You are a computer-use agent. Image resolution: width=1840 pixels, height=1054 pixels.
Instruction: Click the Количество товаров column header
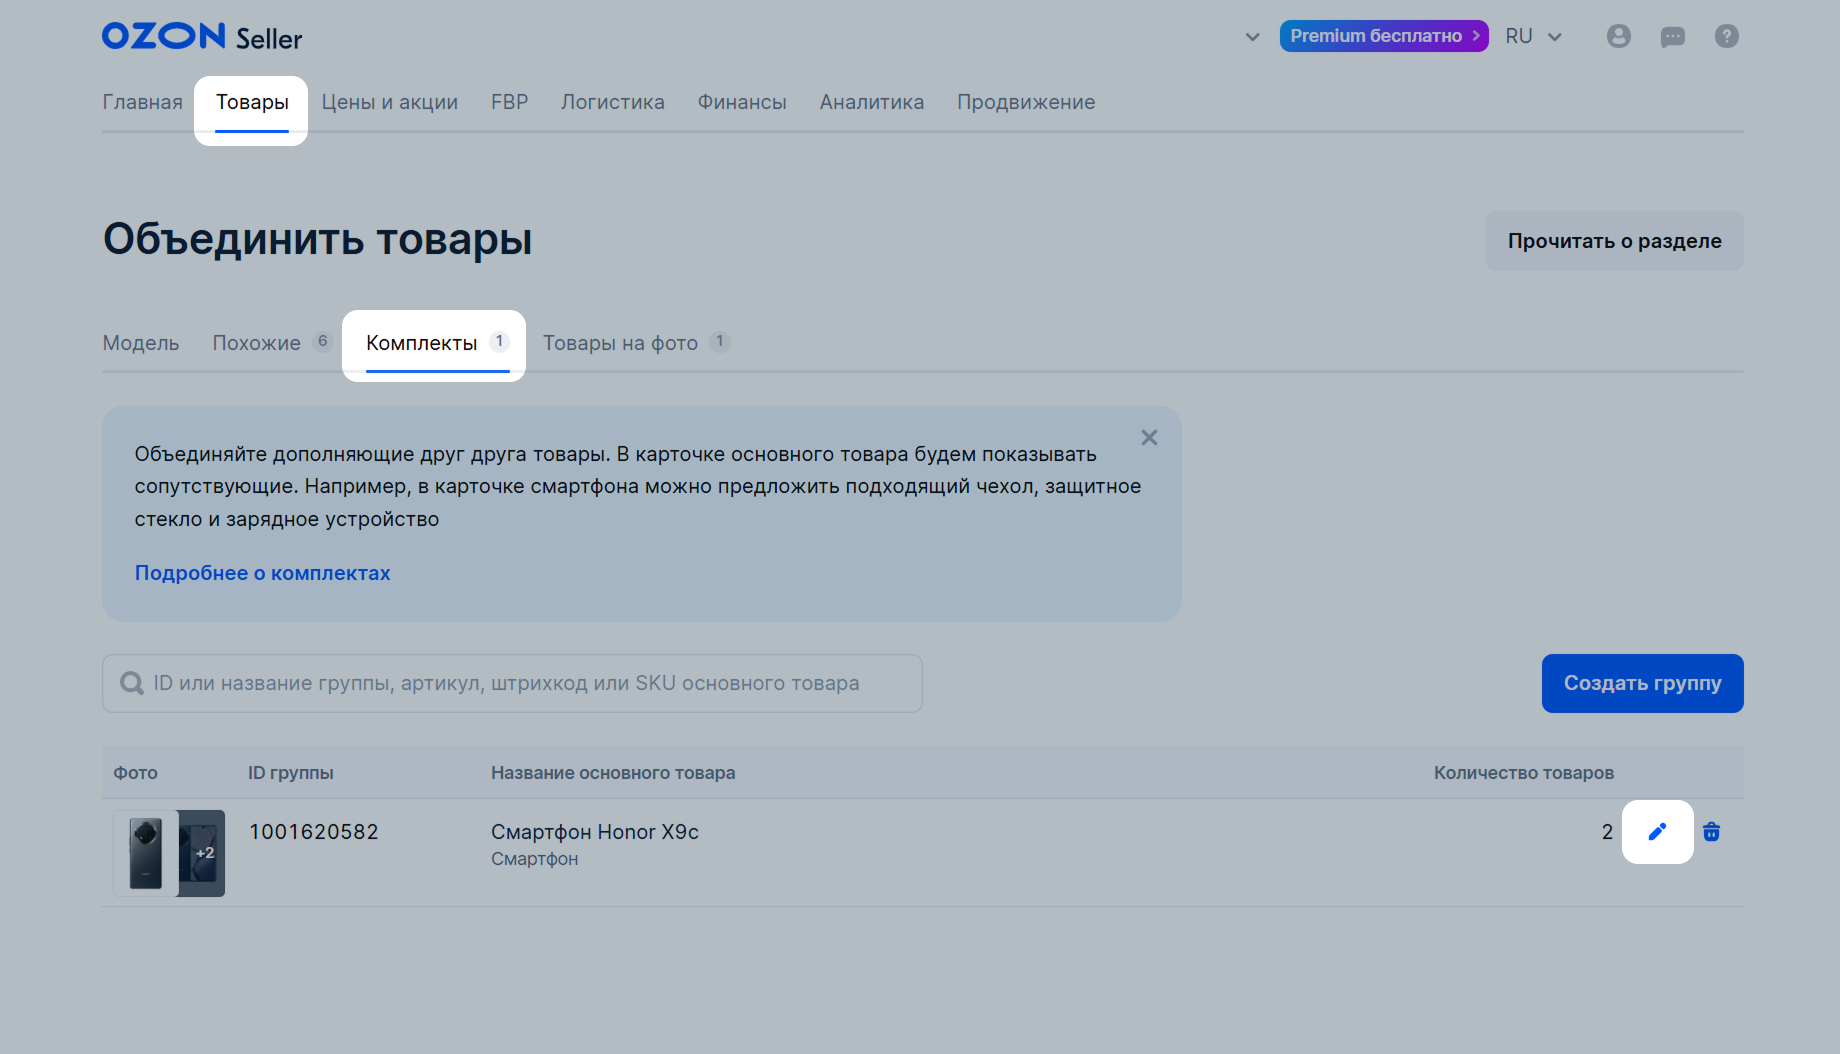tap(1524, 773)
